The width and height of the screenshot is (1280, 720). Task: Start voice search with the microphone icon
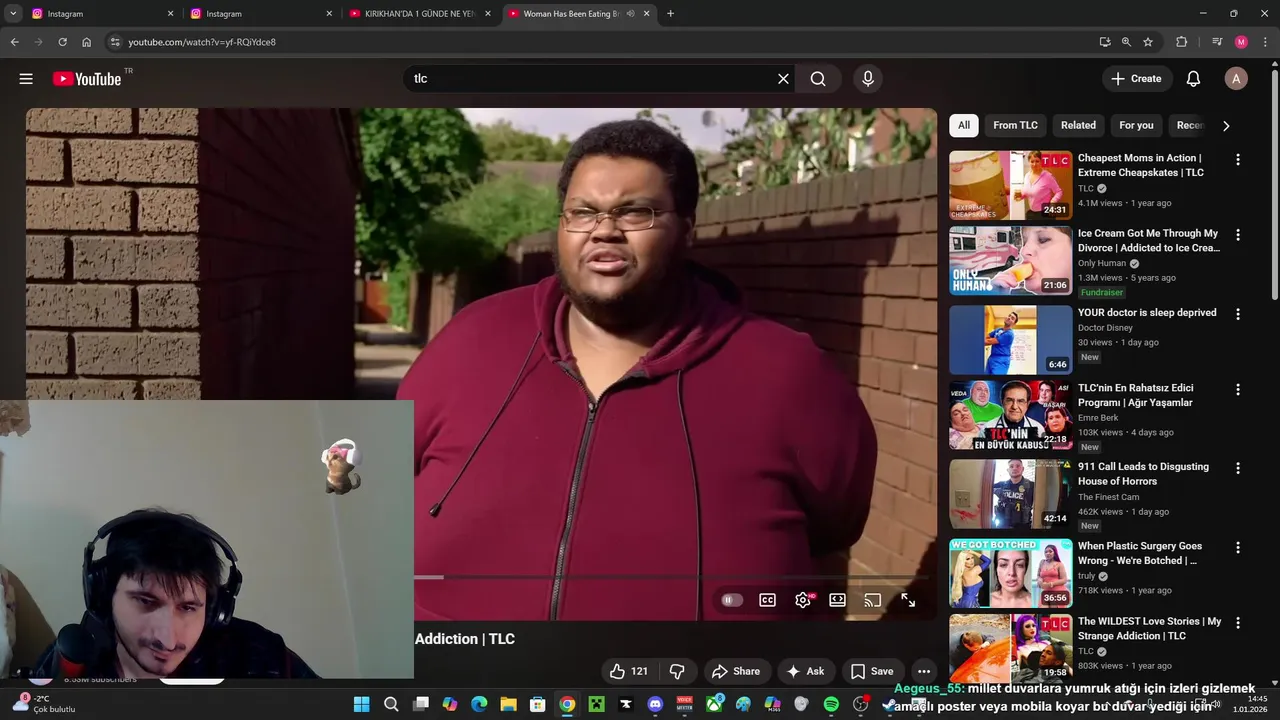point(867,79)
